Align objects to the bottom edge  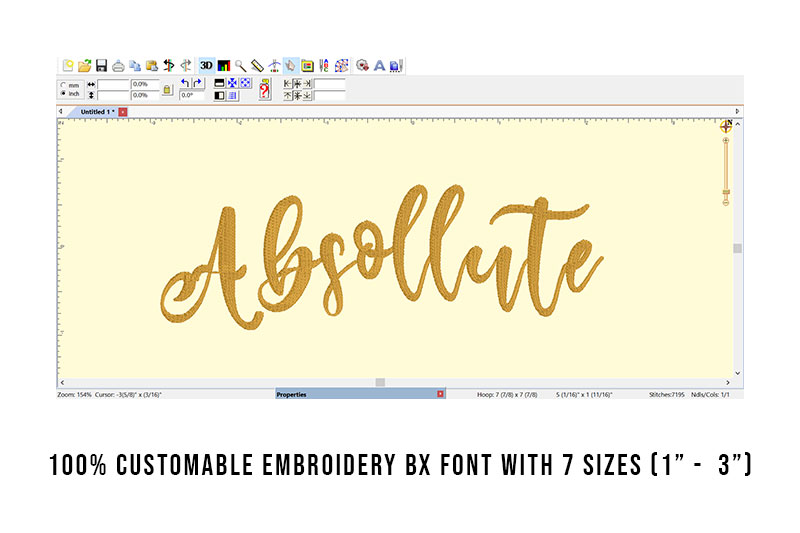[307, 95]
